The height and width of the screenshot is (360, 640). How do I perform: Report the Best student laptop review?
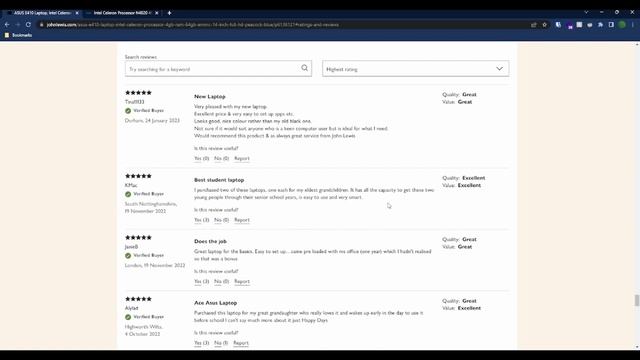[242, 220]
